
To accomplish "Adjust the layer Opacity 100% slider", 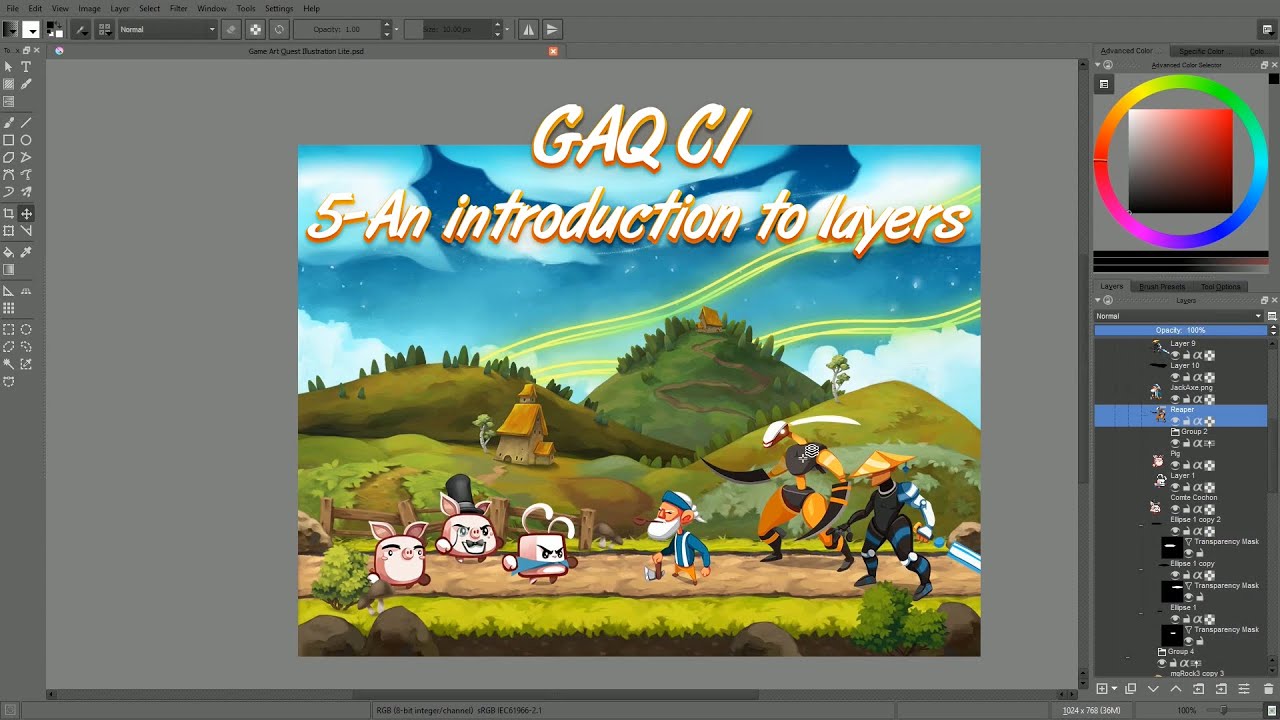I will tap(1180, 330).
